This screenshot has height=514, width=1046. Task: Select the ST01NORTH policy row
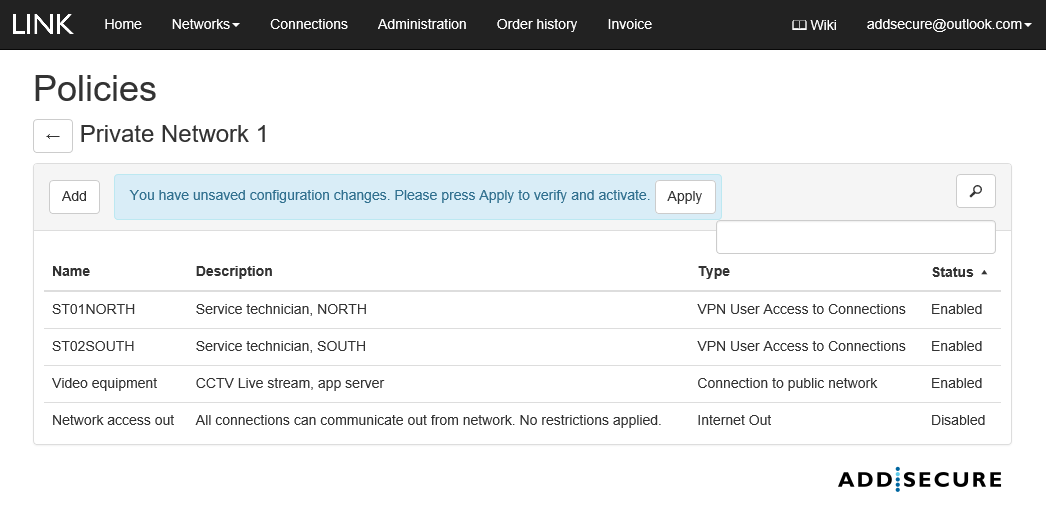93,310
